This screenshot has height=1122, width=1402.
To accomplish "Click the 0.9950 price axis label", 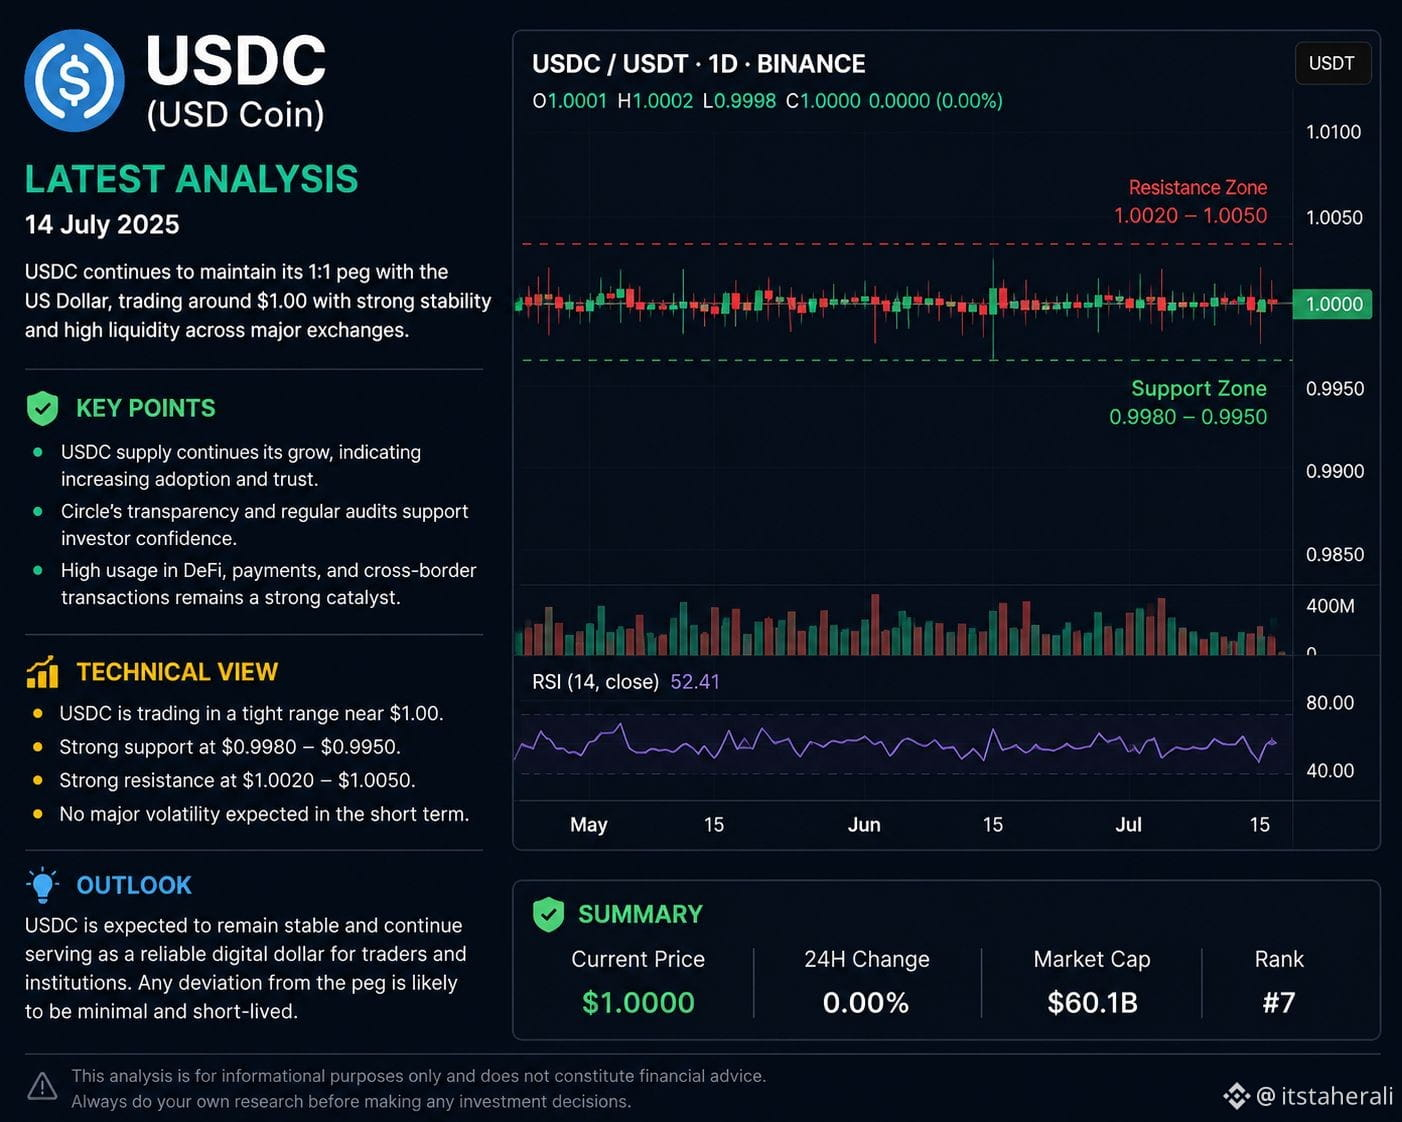I will coord(1335,389).
